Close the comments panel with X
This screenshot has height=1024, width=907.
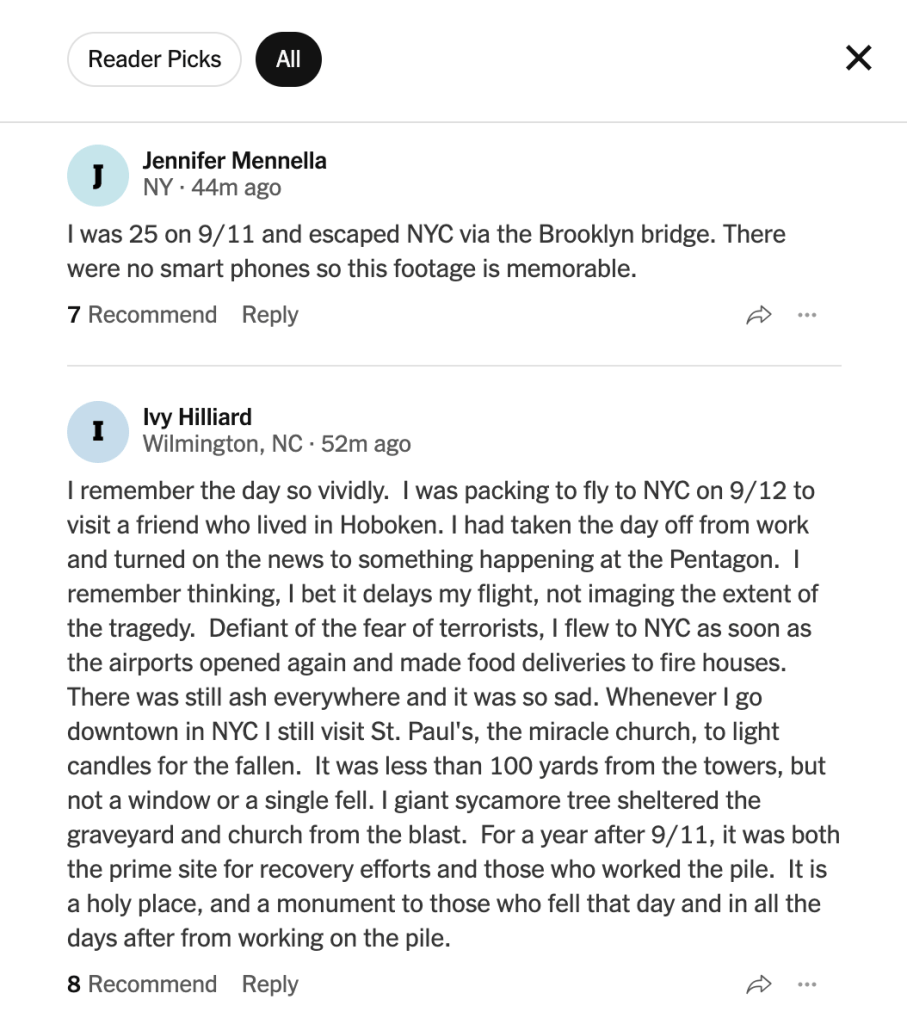click(858, 58)
